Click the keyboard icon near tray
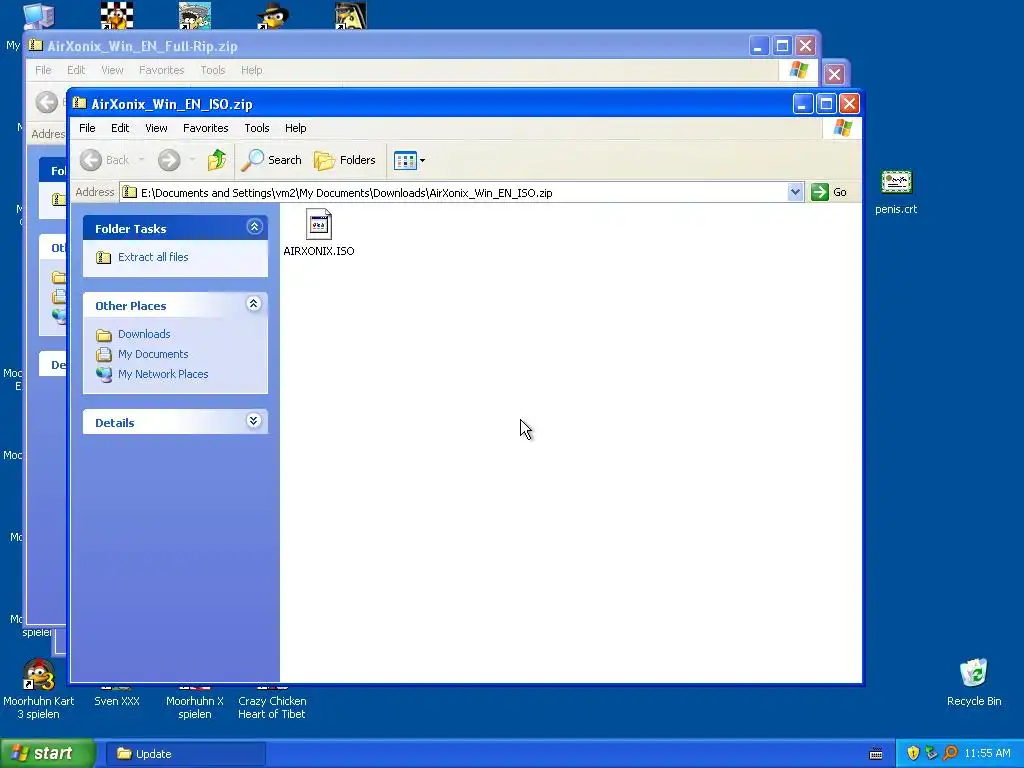The height and width of the screenshot is (768, 1024). tap(876, 754)
